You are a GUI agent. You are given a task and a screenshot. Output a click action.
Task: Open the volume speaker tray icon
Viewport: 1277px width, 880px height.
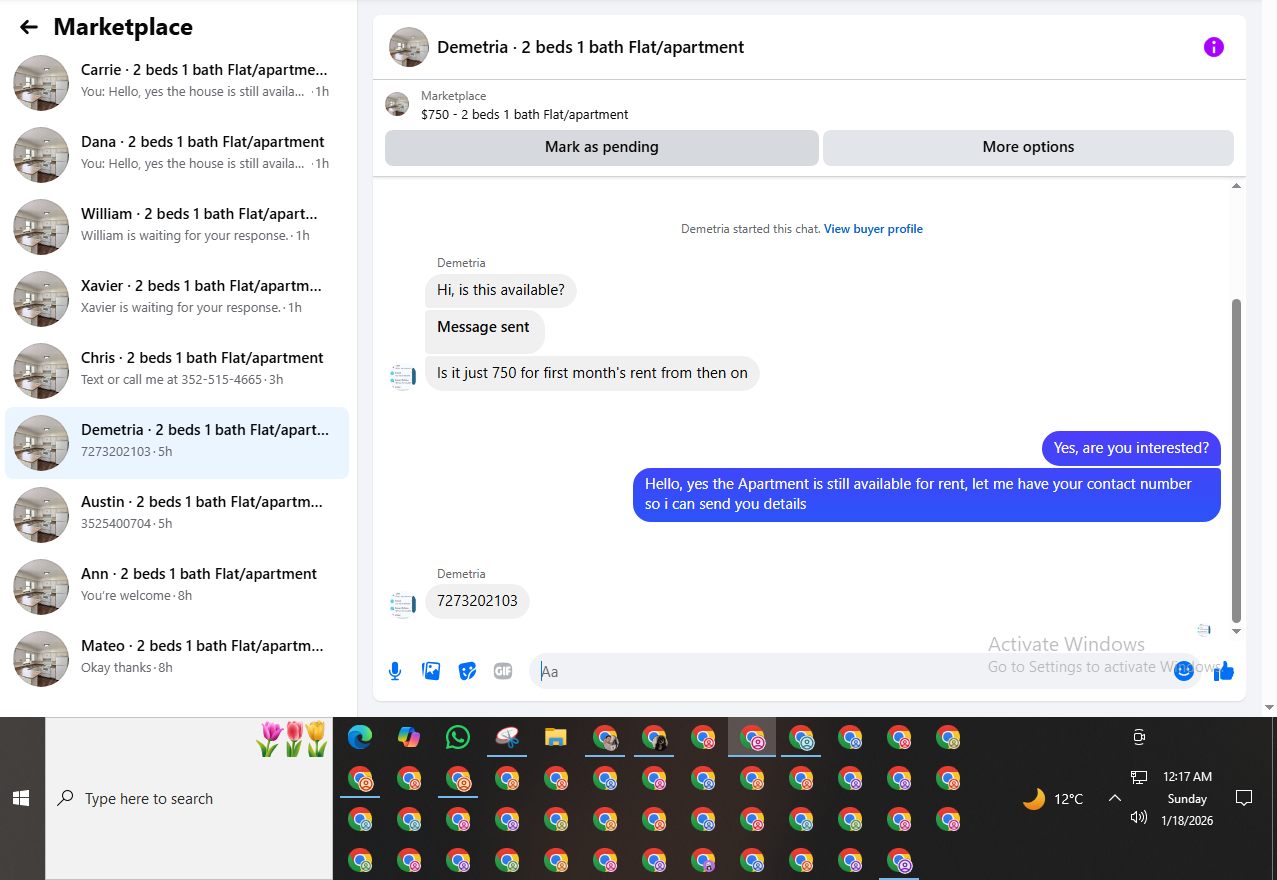coord(1138,817)
